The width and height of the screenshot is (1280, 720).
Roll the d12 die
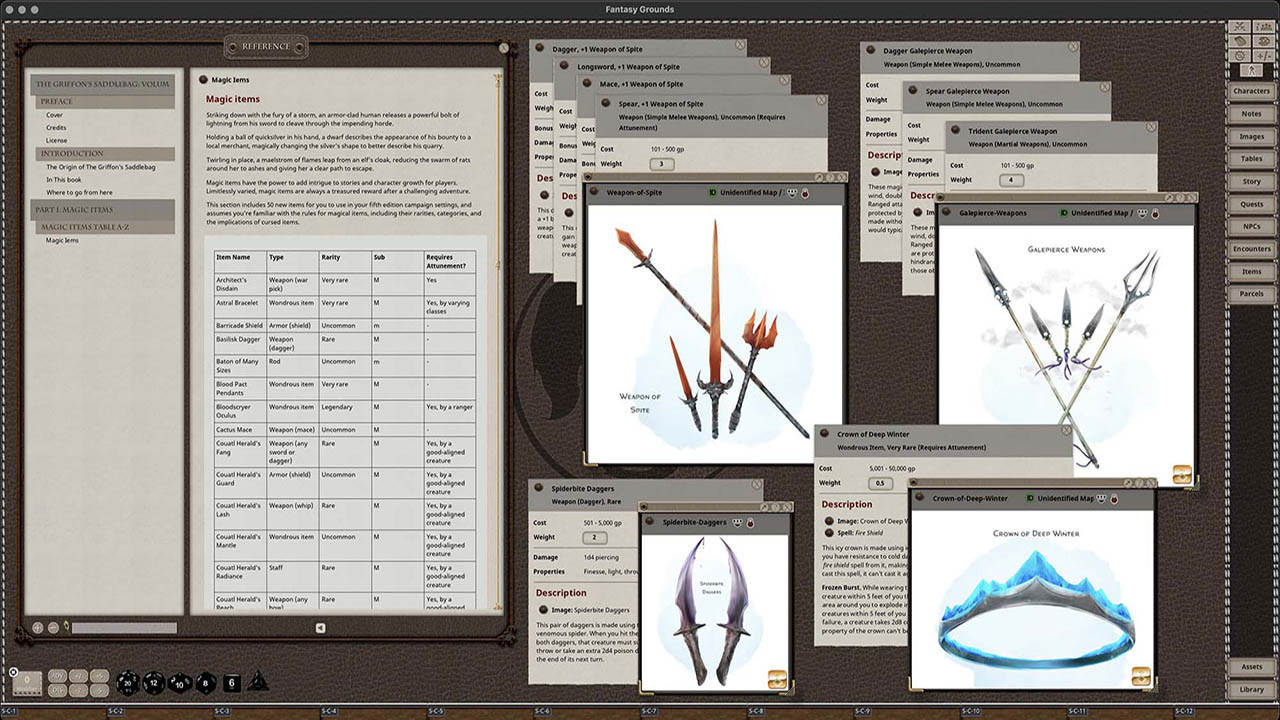pos(152,684)
